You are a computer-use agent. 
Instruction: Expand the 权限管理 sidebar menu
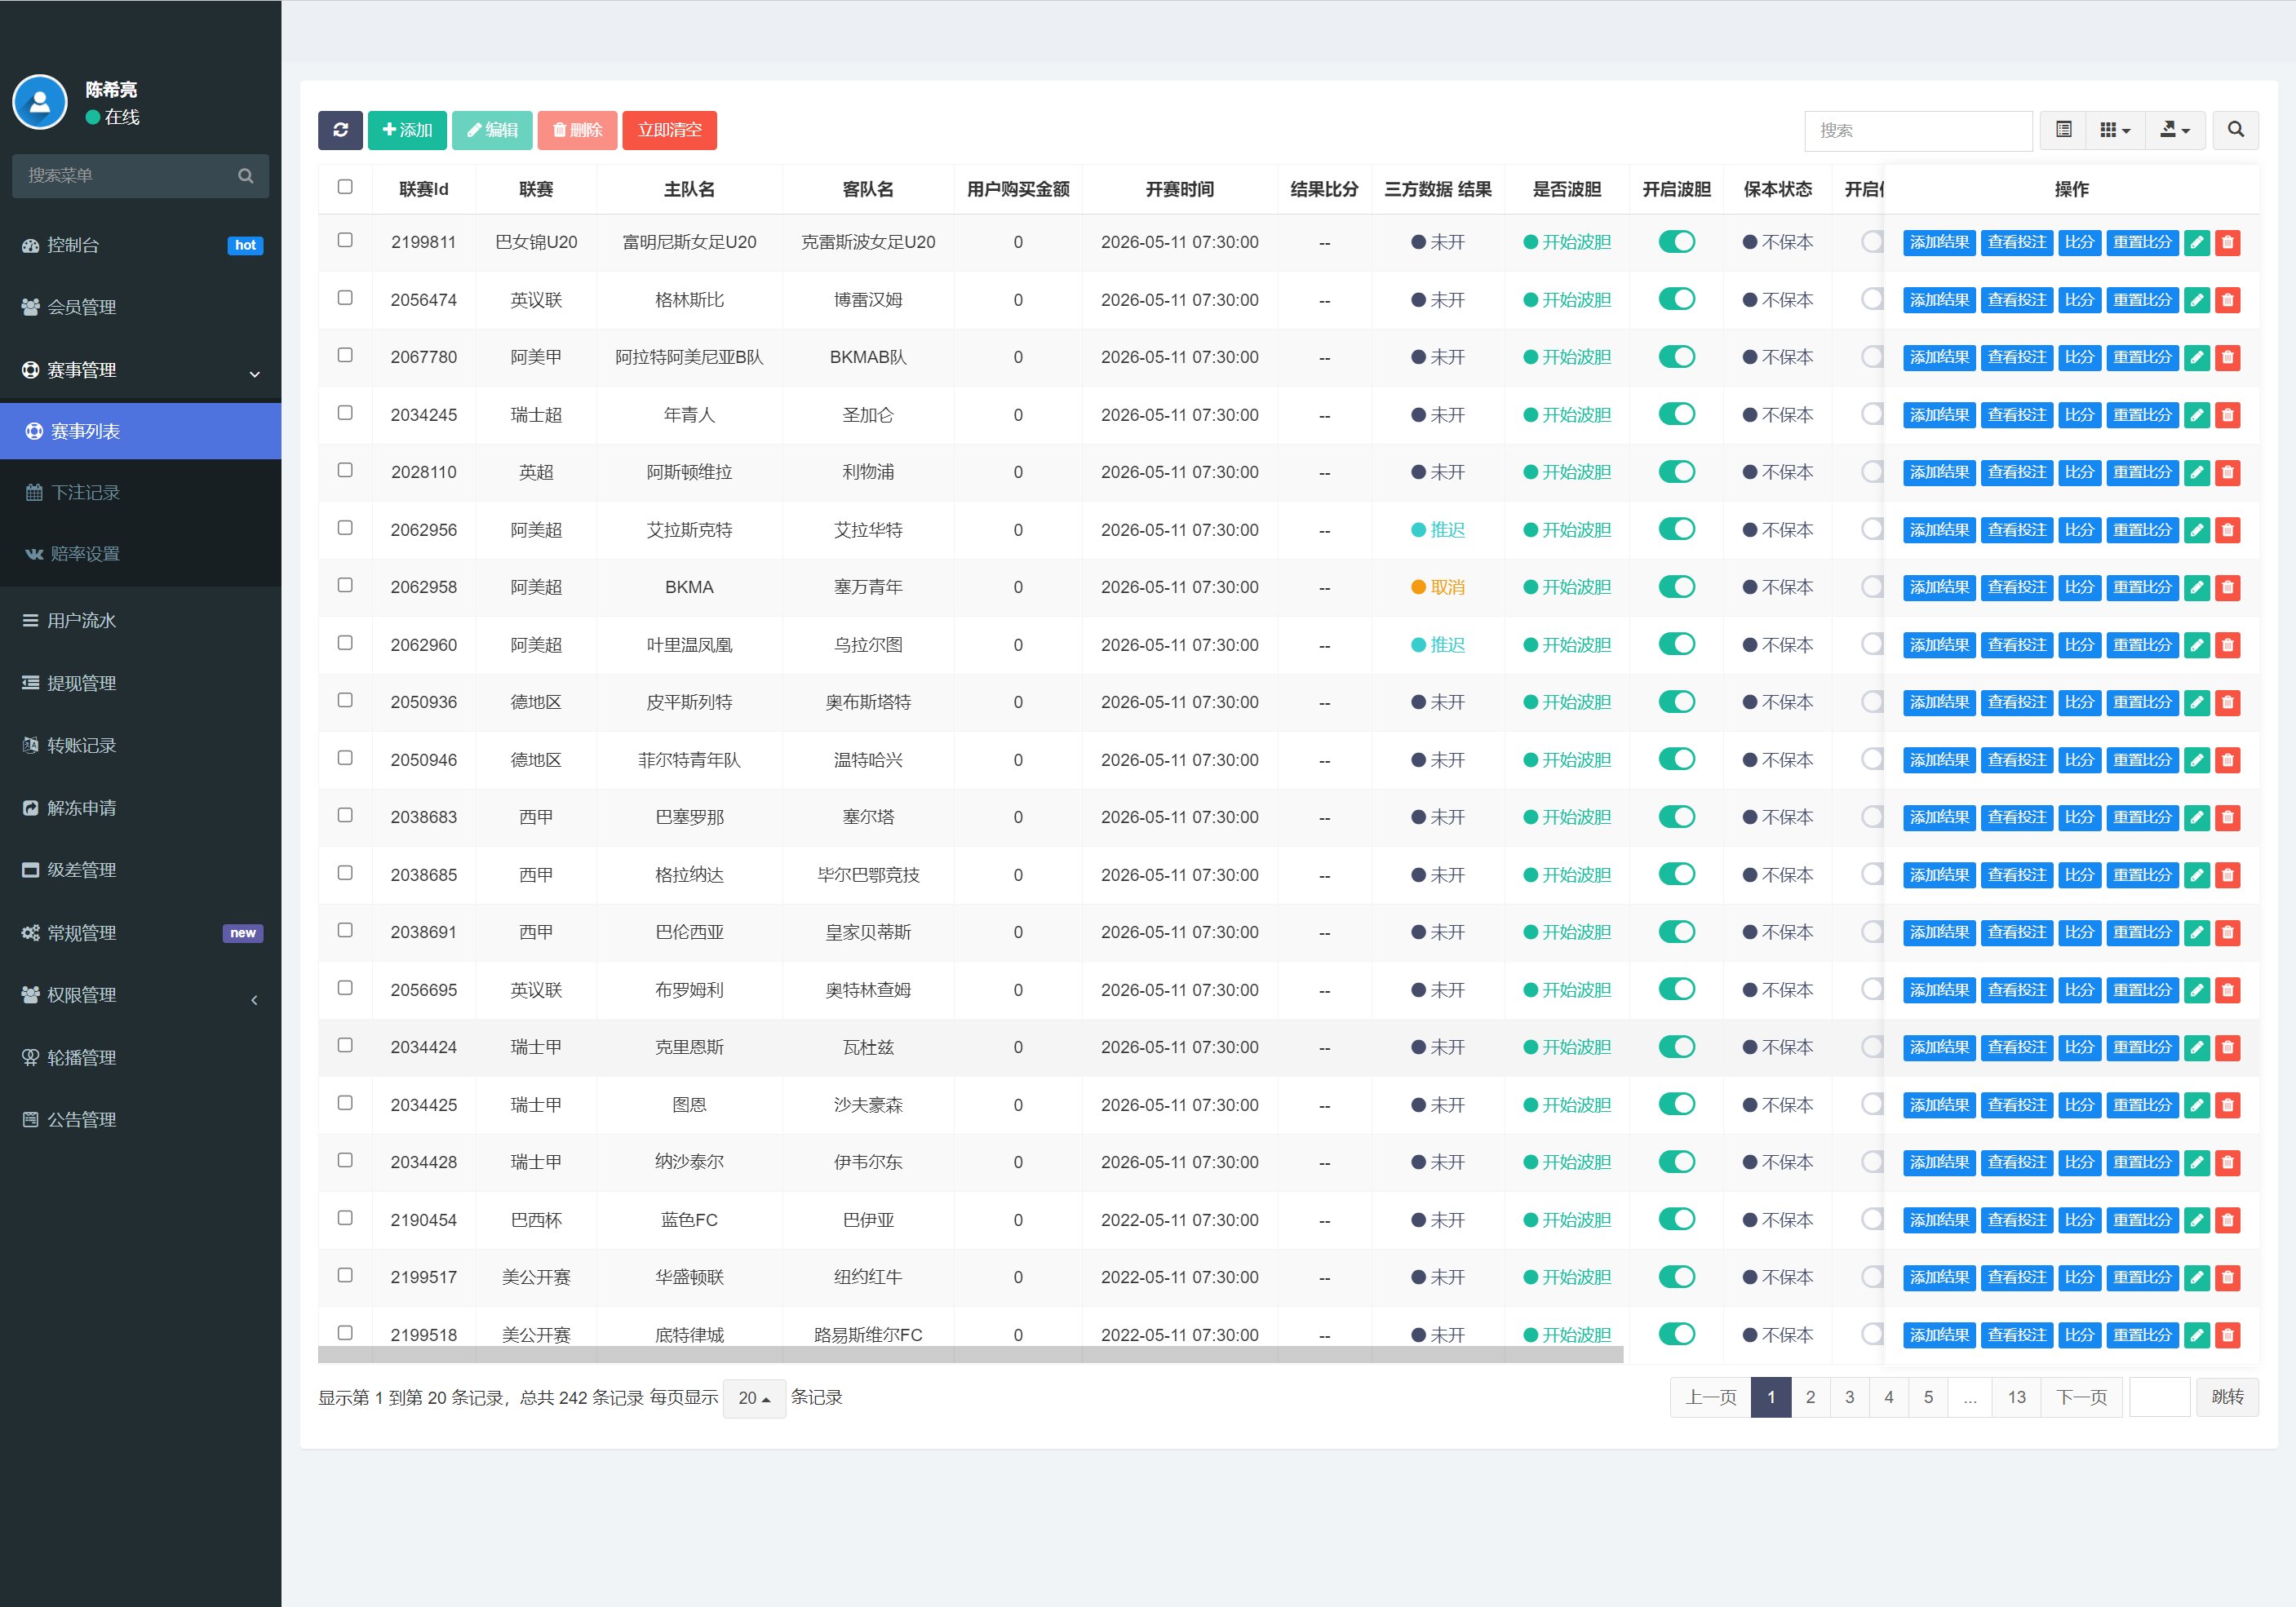click(x=140, y=995)
